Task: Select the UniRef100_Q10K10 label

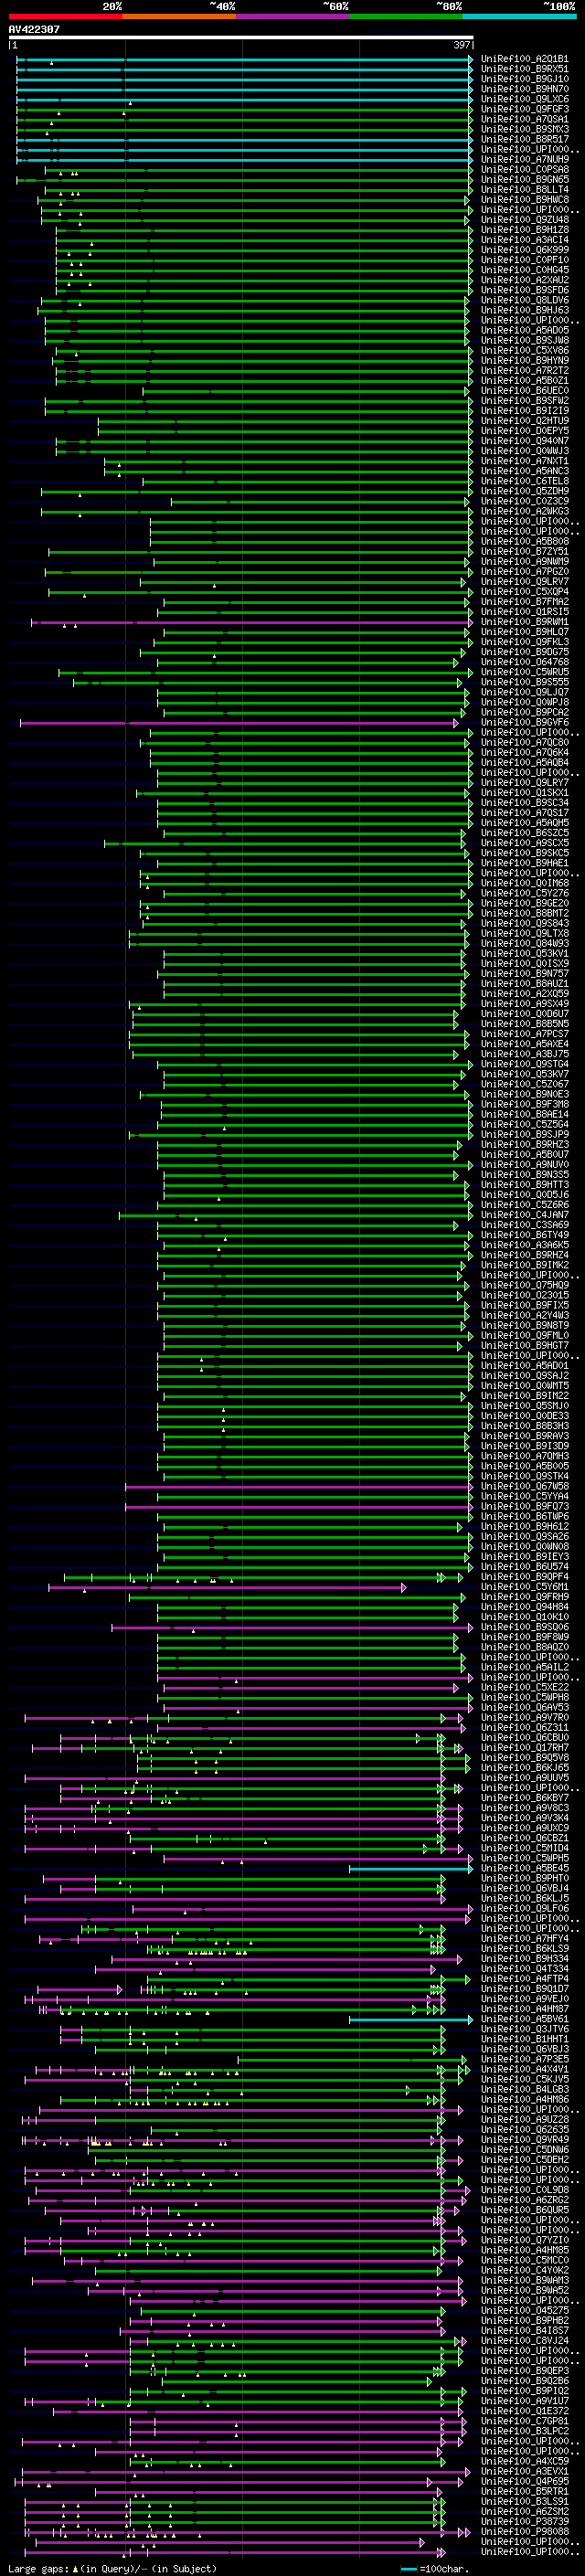Action: pos(525,1617)
